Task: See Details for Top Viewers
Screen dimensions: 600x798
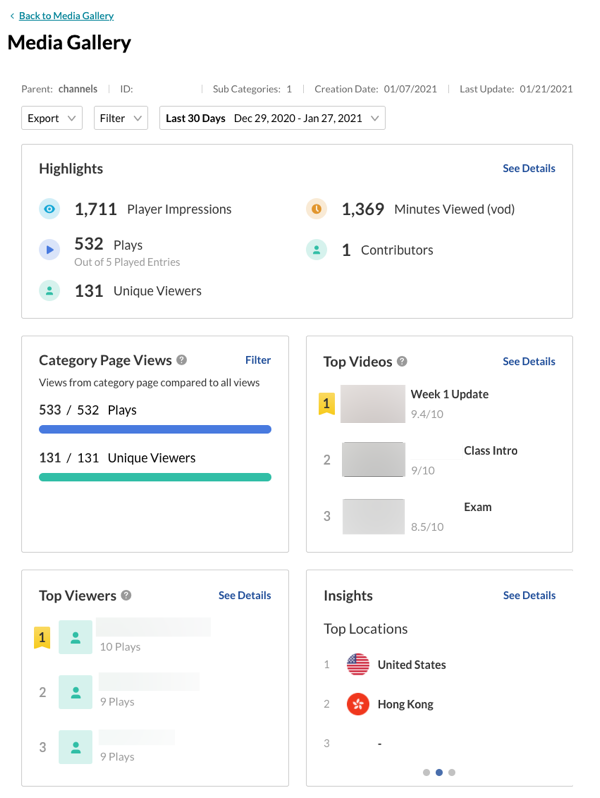Action: pyautogui.click(x=245, y=595)
